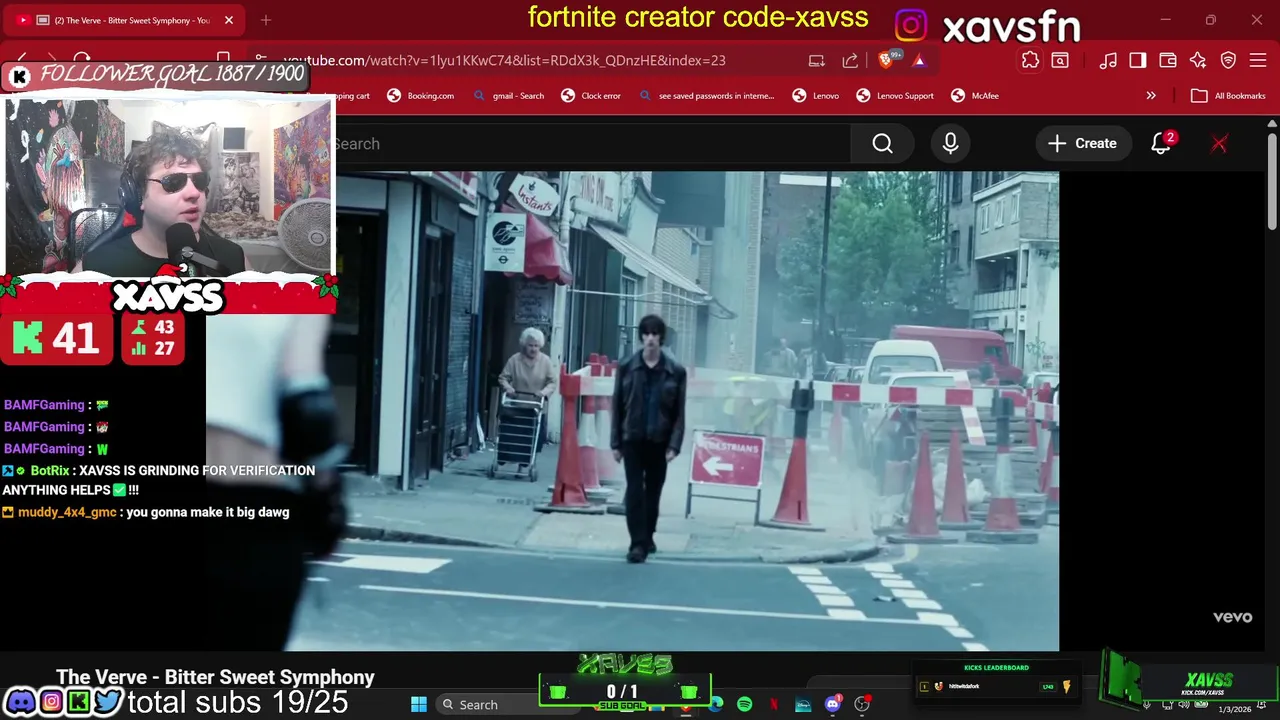Click the tab search icon in toolbar
This screenshot has width=1280, height=720.
pyautogui.click(x=1060, y=60)
